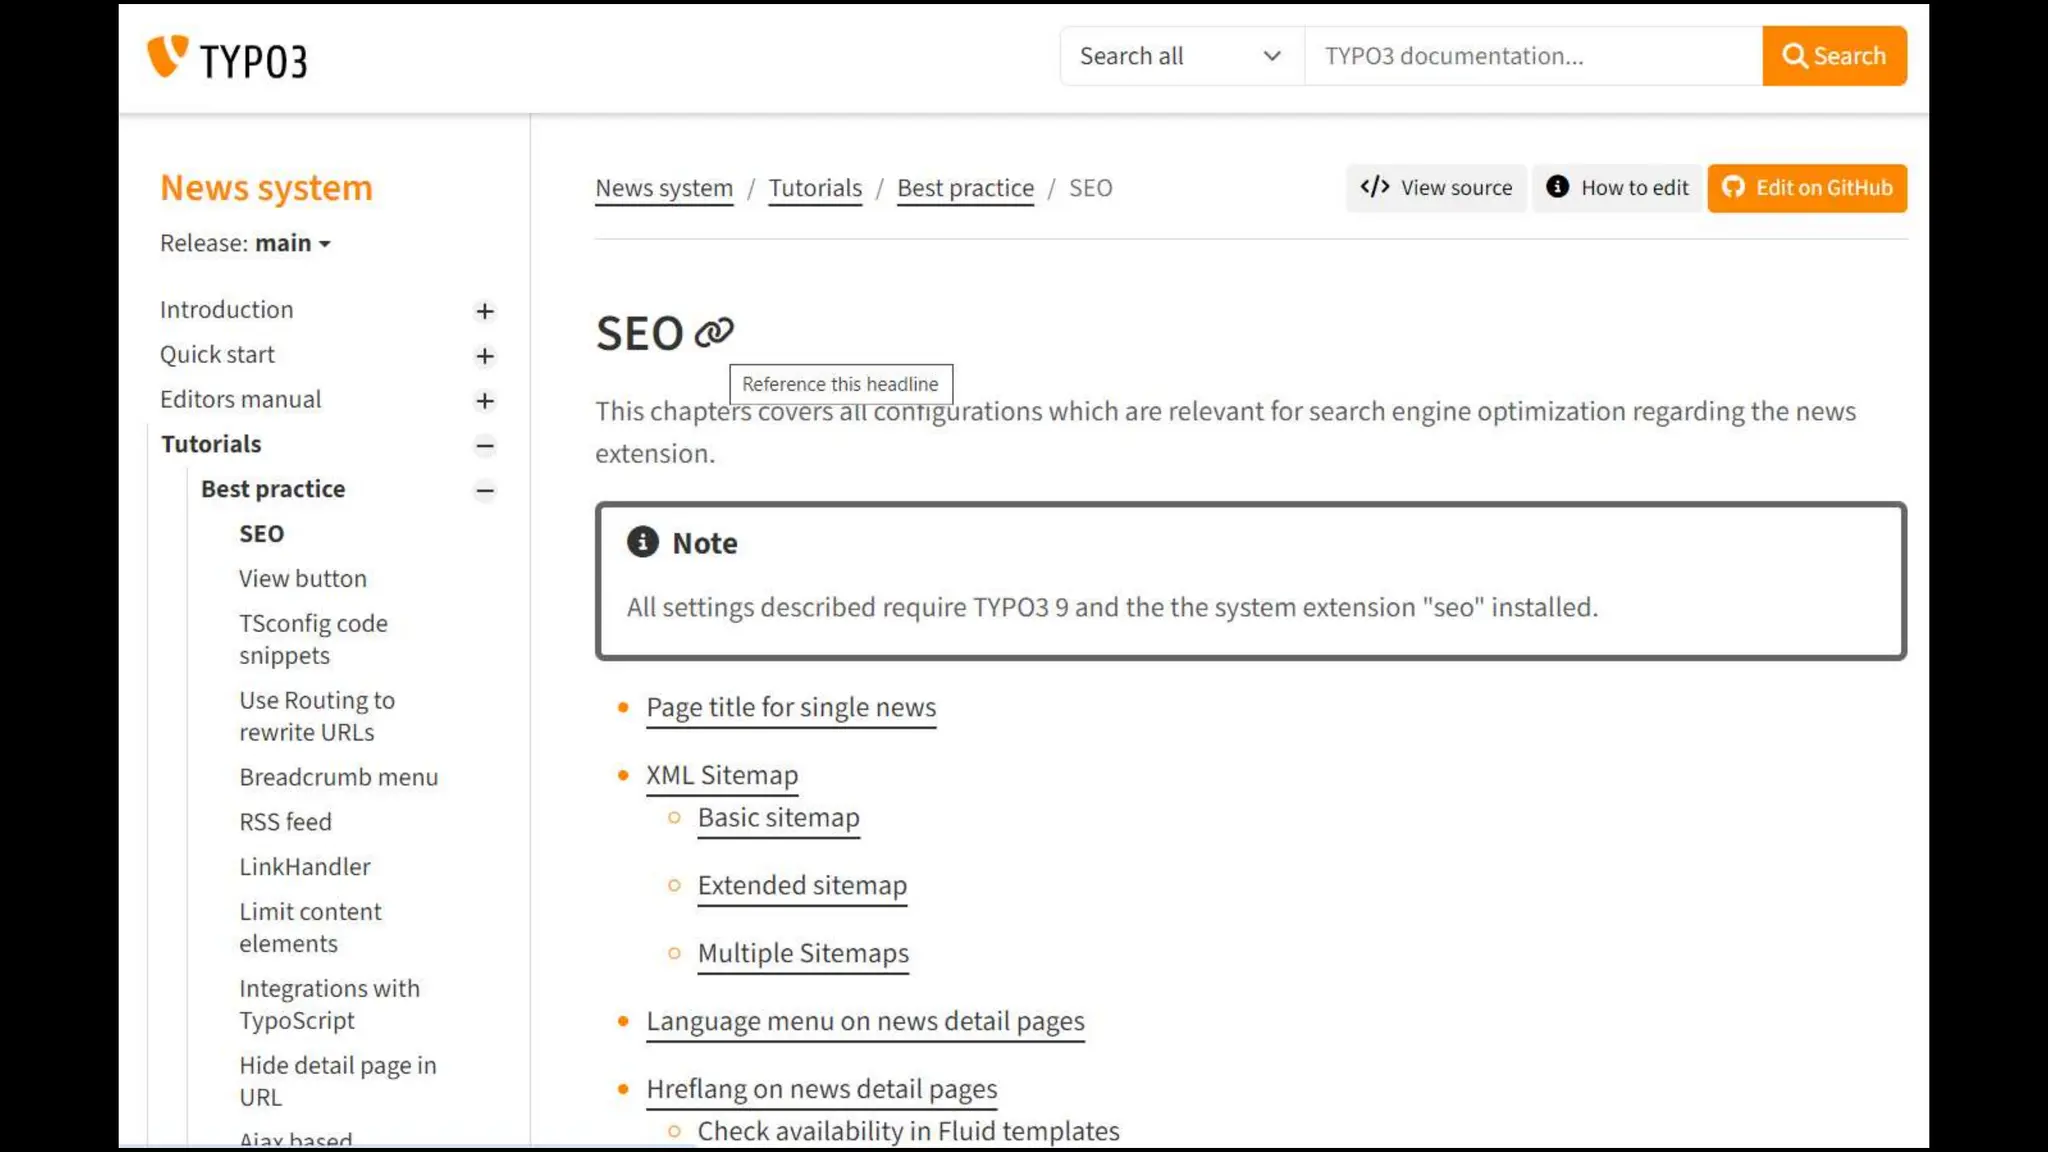Screen dimensions: 2048x1152
Task: Collapse the Tutorials section
Action: 485,446
